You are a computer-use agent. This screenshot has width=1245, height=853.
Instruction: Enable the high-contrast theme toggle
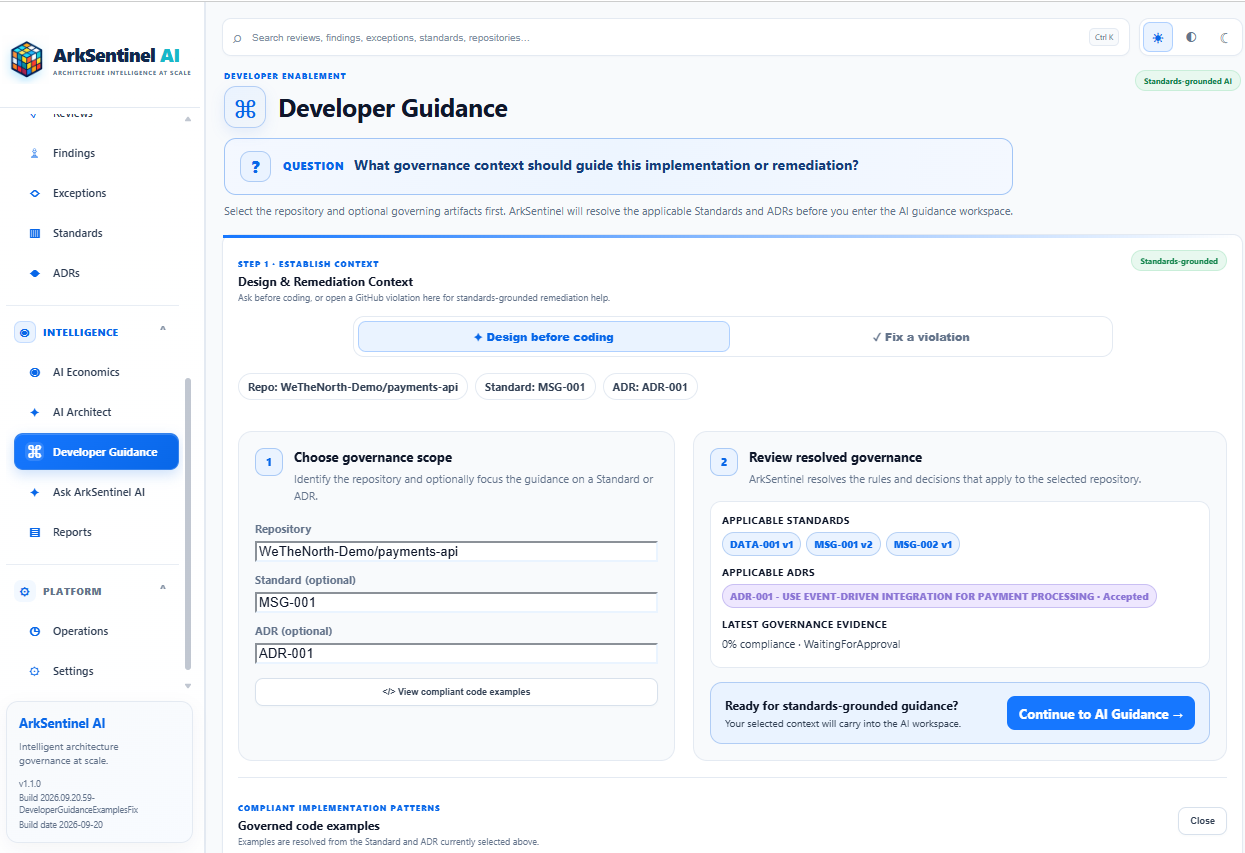click(x=1191, y=37)
